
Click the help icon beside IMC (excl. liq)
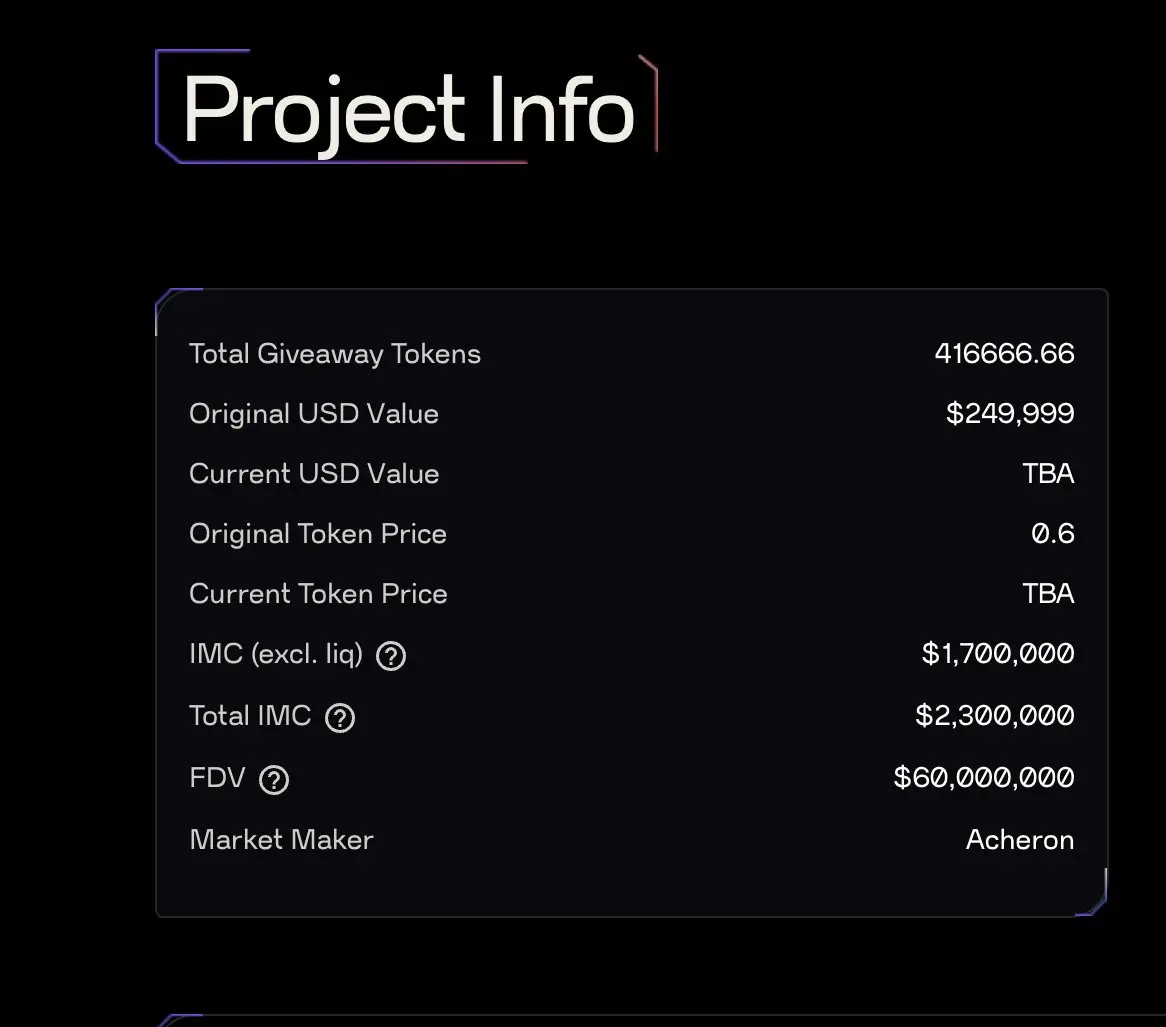(x=390, y=656)
